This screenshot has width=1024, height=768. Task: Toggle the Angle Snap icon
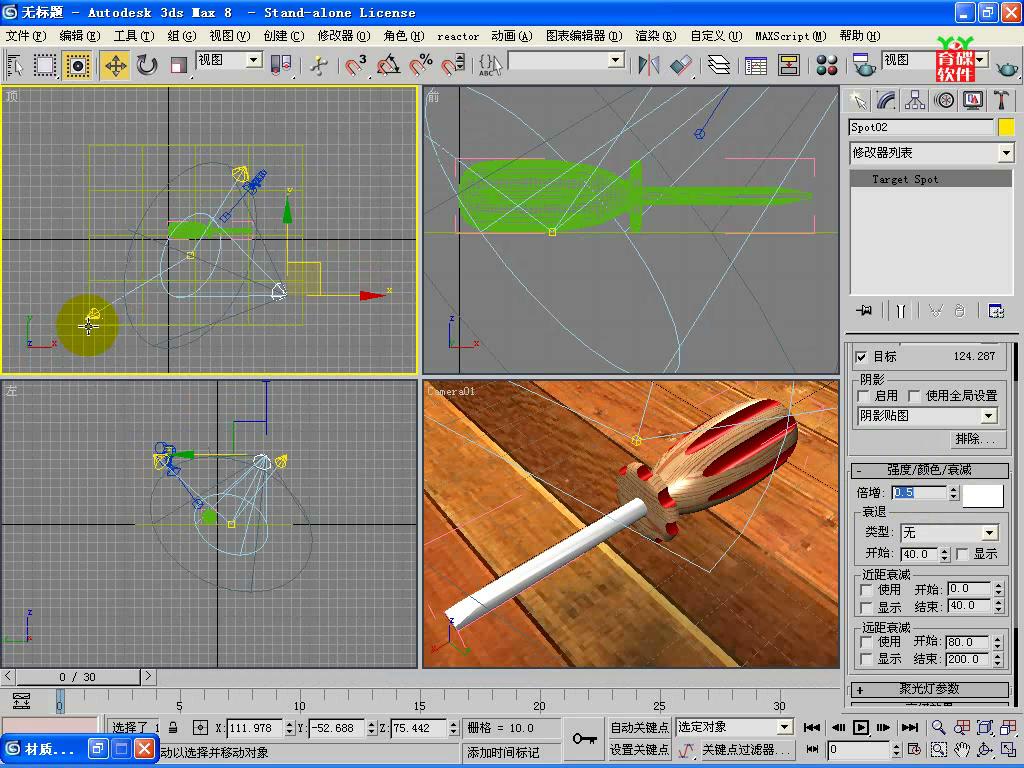pos(389,65)
